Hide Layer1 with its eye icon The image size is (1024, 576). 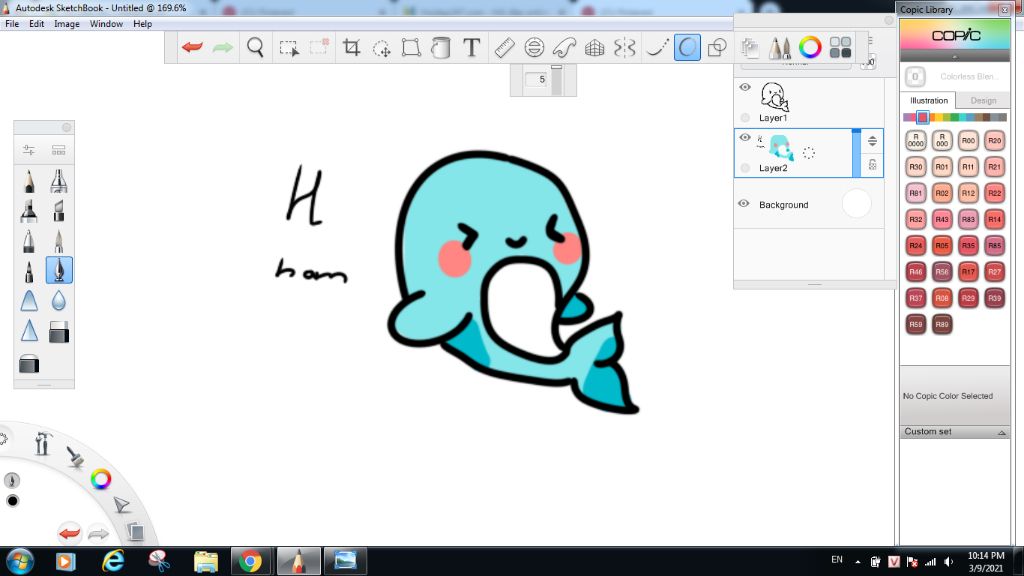(x=745, y=87)
